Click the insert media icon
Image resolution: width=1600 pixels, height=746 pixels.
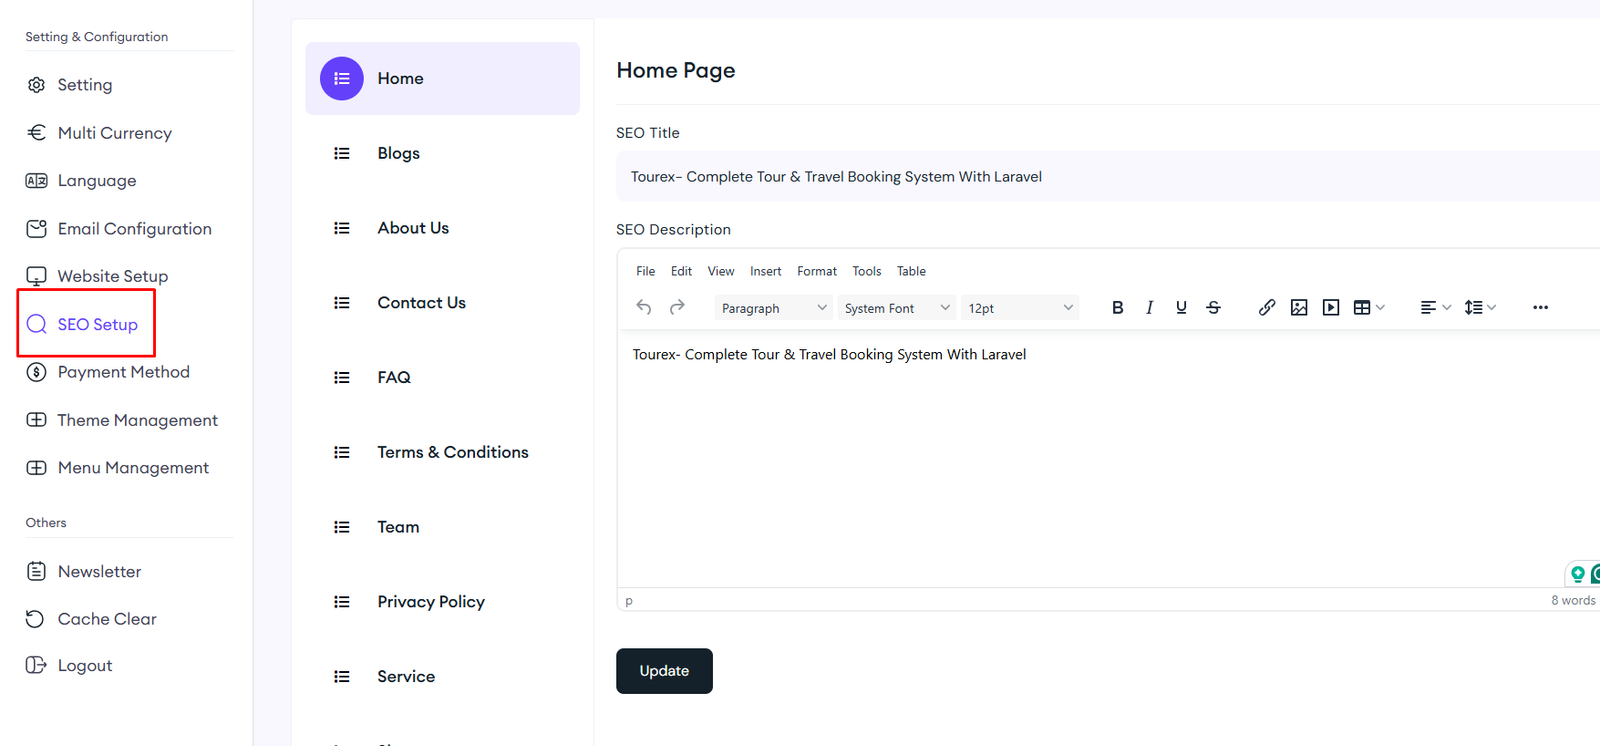tap(1331, 308)
